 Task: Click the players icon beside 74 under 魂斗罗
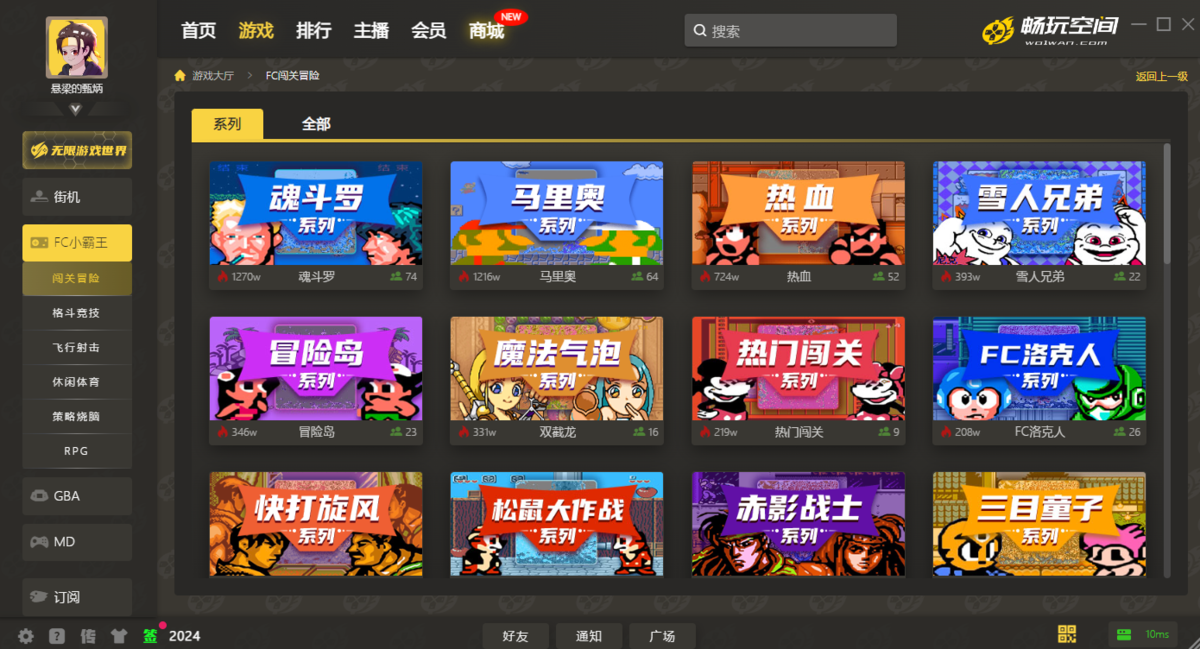point(395,277)
